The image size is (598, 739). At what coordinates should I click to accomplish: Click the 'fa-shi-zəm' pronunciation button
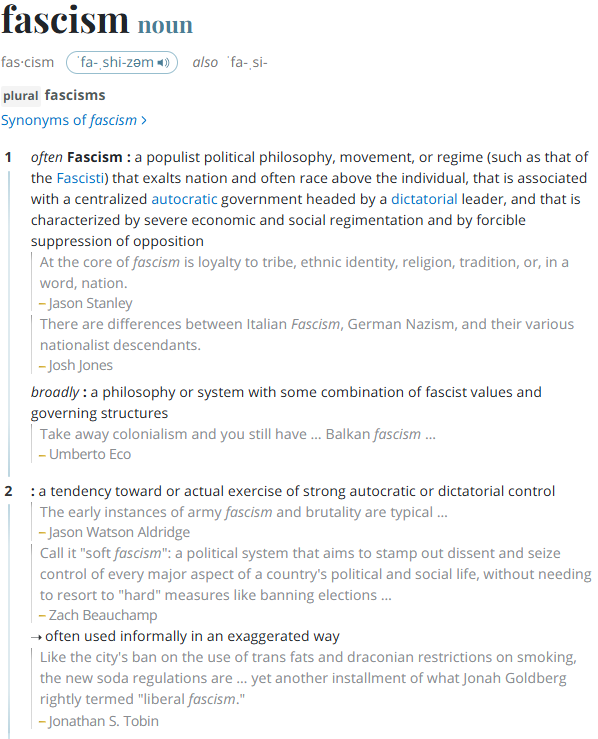click(x=122, y=63)
